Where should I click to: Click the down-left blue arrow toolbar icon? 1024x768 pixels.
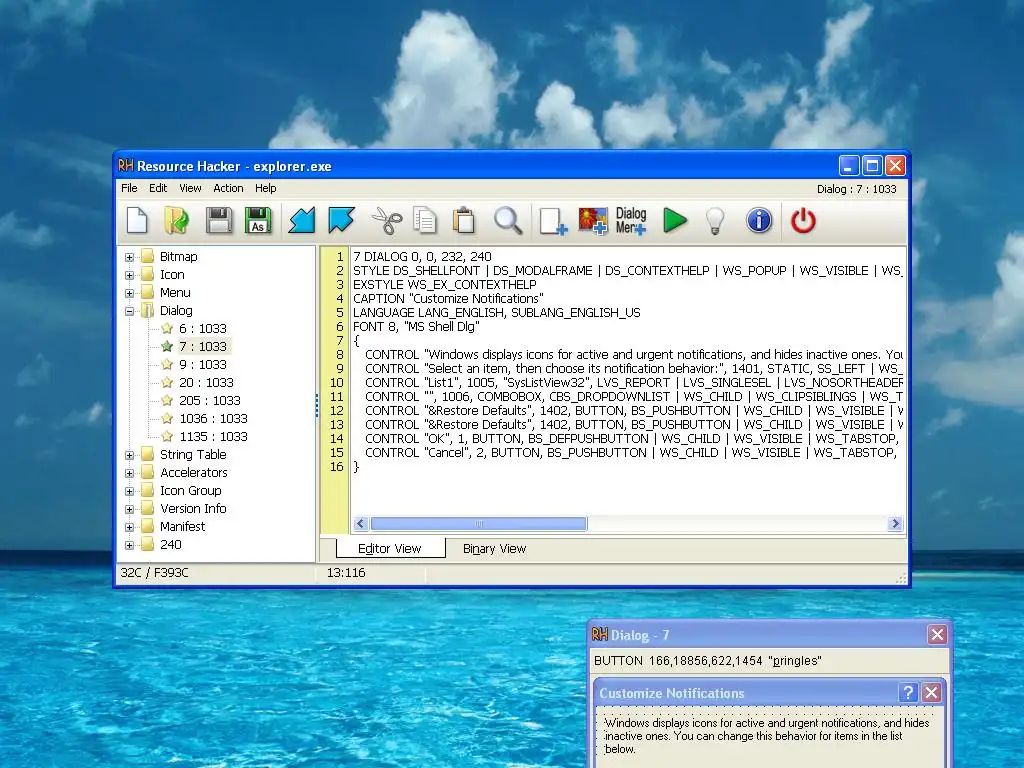coord(302,221)
